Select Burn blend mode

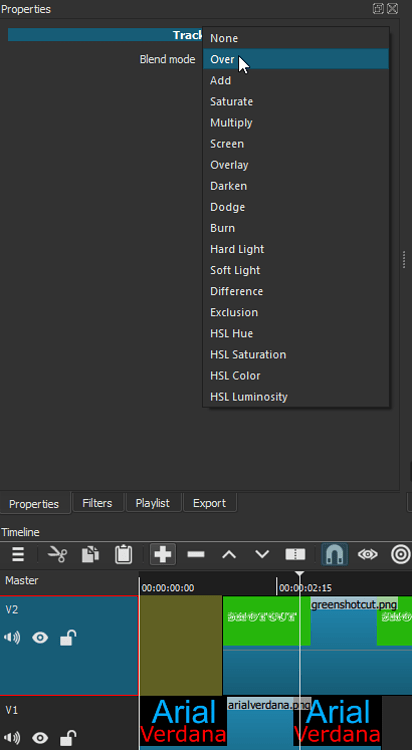pos(296,228)
